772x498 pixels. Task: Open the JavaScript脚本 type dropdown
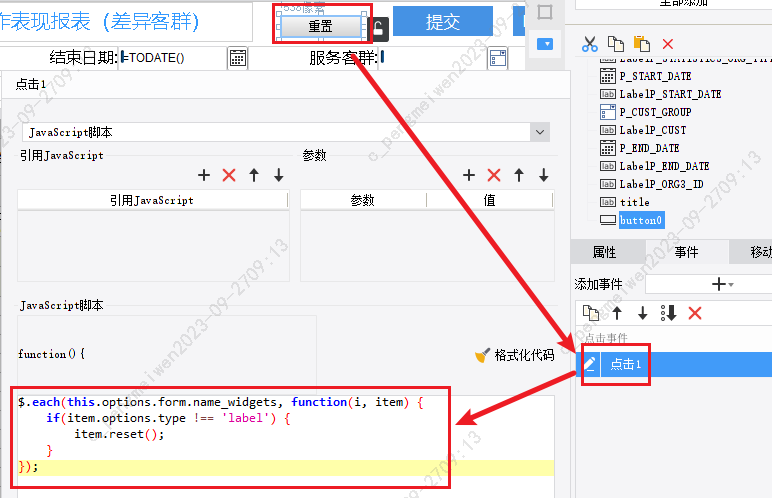coord(540,132)
